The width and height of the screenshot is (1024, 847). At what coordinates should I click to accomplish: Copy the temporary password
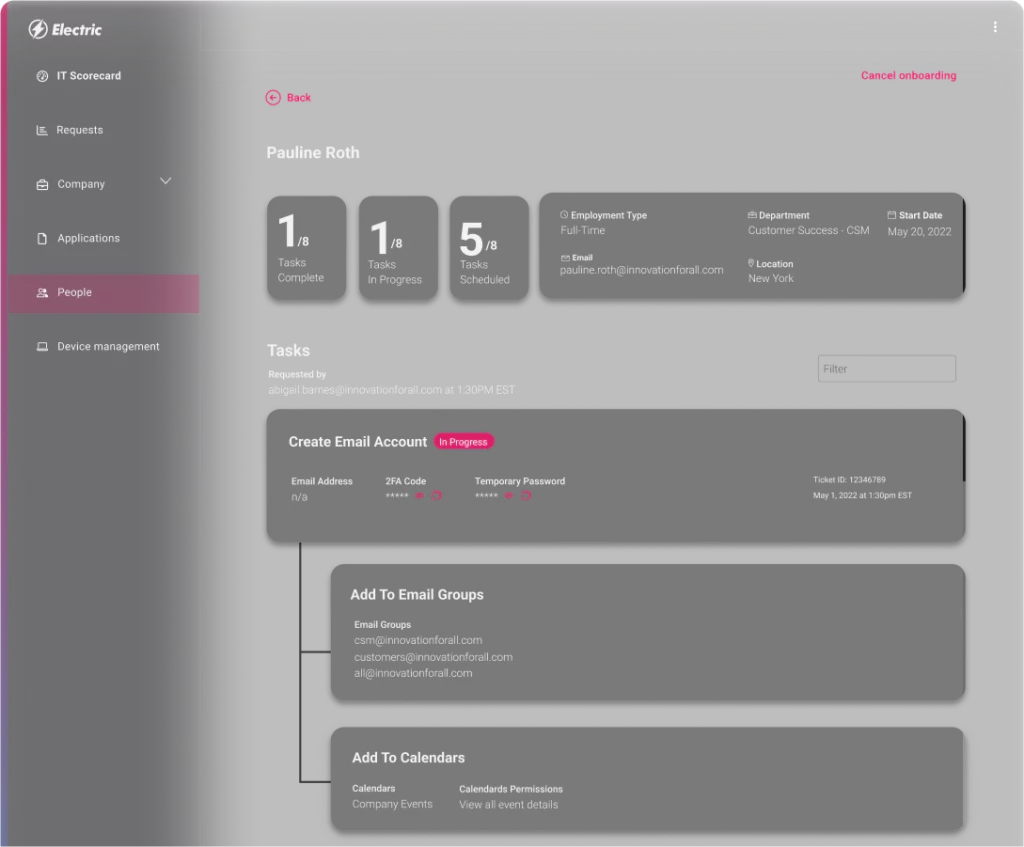click(x=525, y=495)
